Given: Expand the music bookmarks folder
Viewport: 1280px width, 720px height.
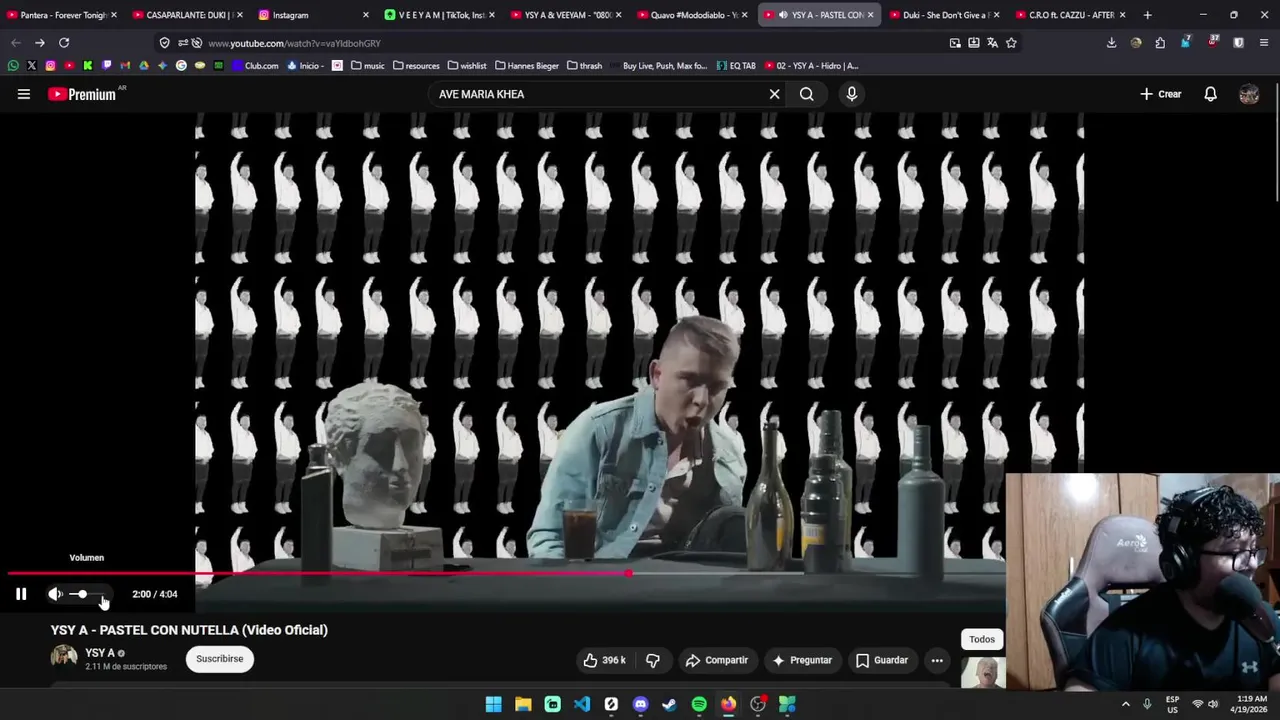Looking at the screenshot, I should 367,66.
